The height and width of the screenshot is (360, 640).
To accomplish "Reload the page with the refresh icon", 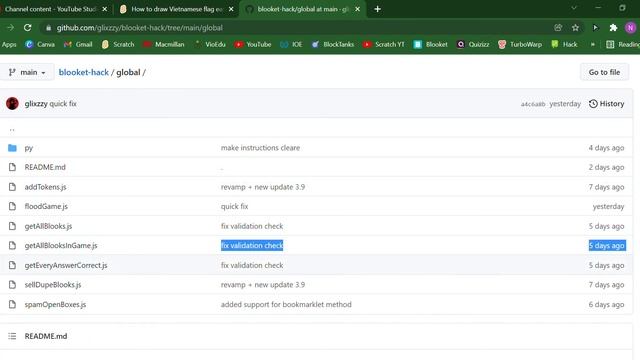I will coord(27,28).
